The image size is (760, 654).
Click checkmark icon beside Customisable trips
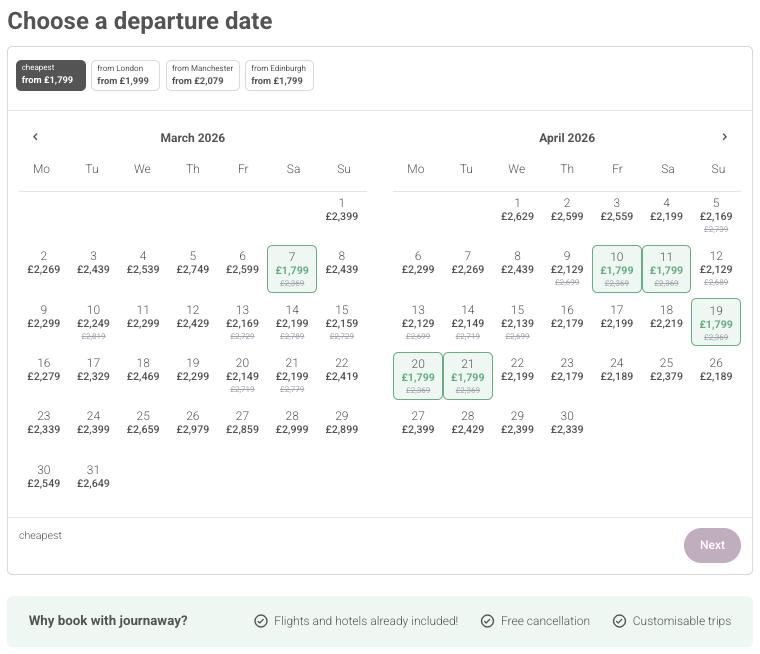tap(619, 621)
